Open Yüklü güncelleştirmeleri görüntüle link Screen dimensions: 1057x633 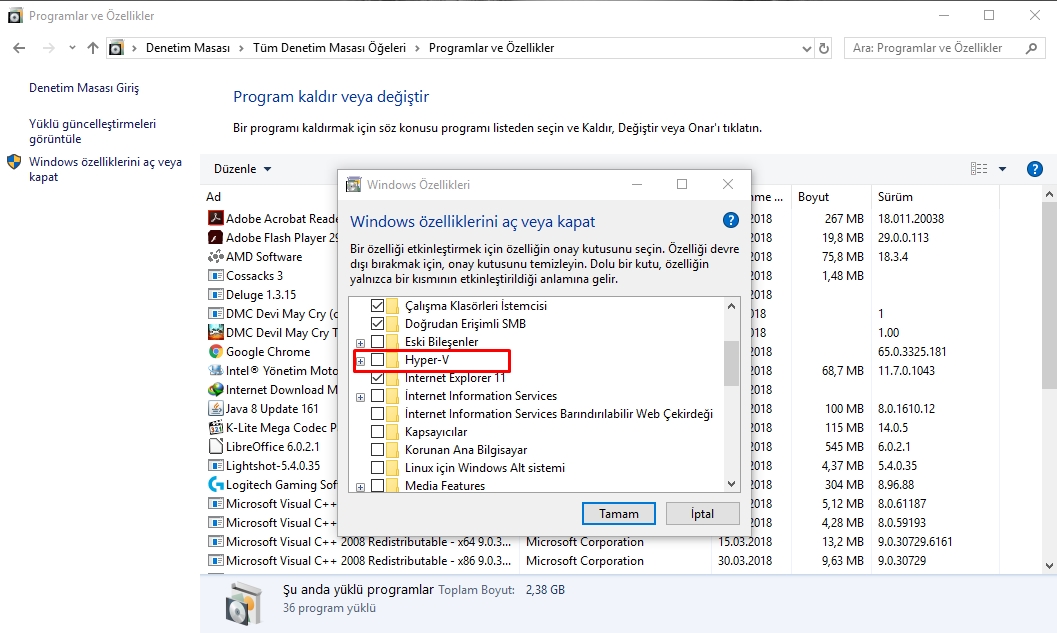pos(92,131)
